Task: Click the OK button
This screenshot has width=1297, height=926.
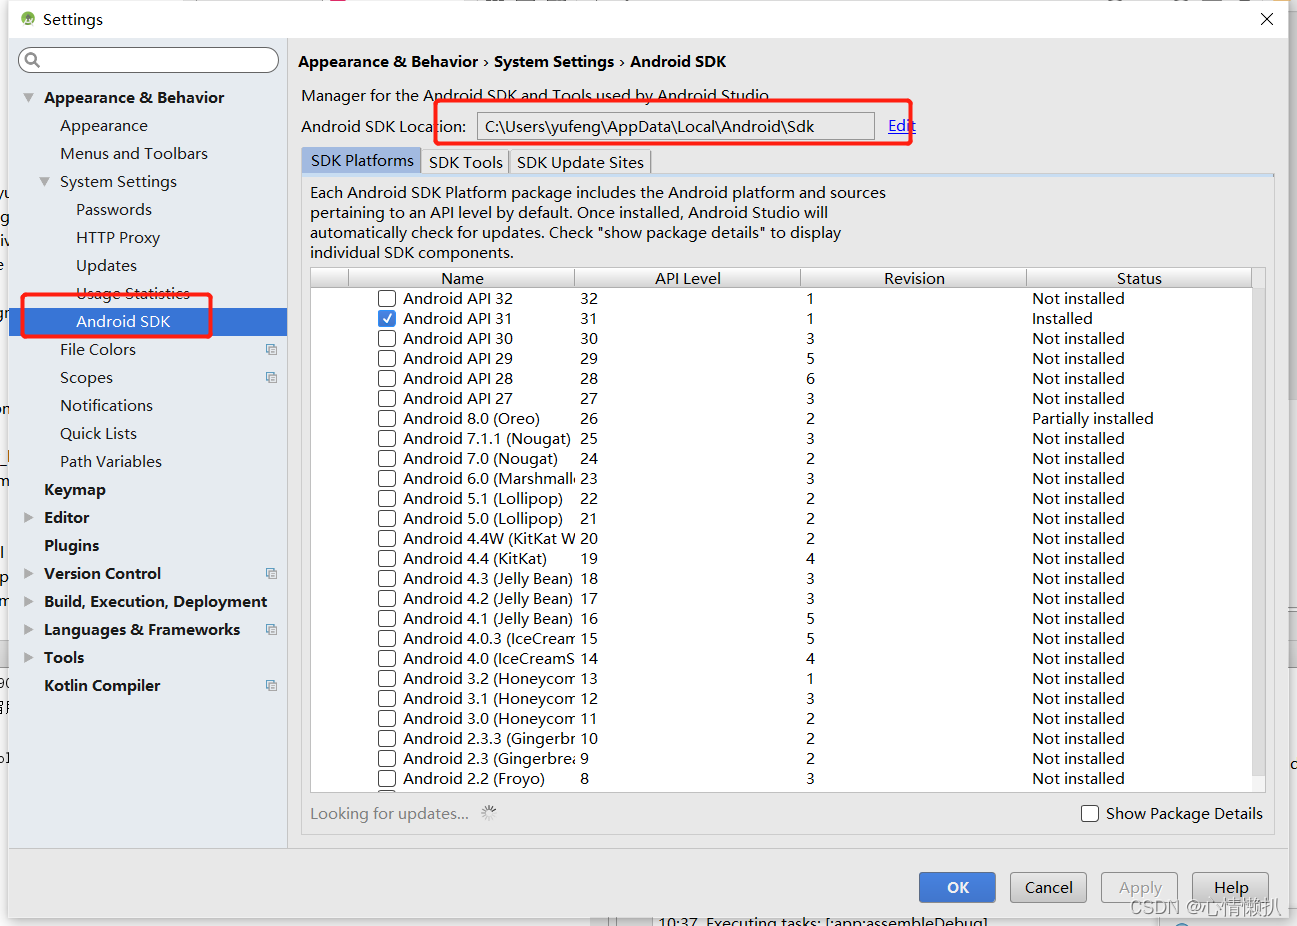Action: (x=957, y=887)
